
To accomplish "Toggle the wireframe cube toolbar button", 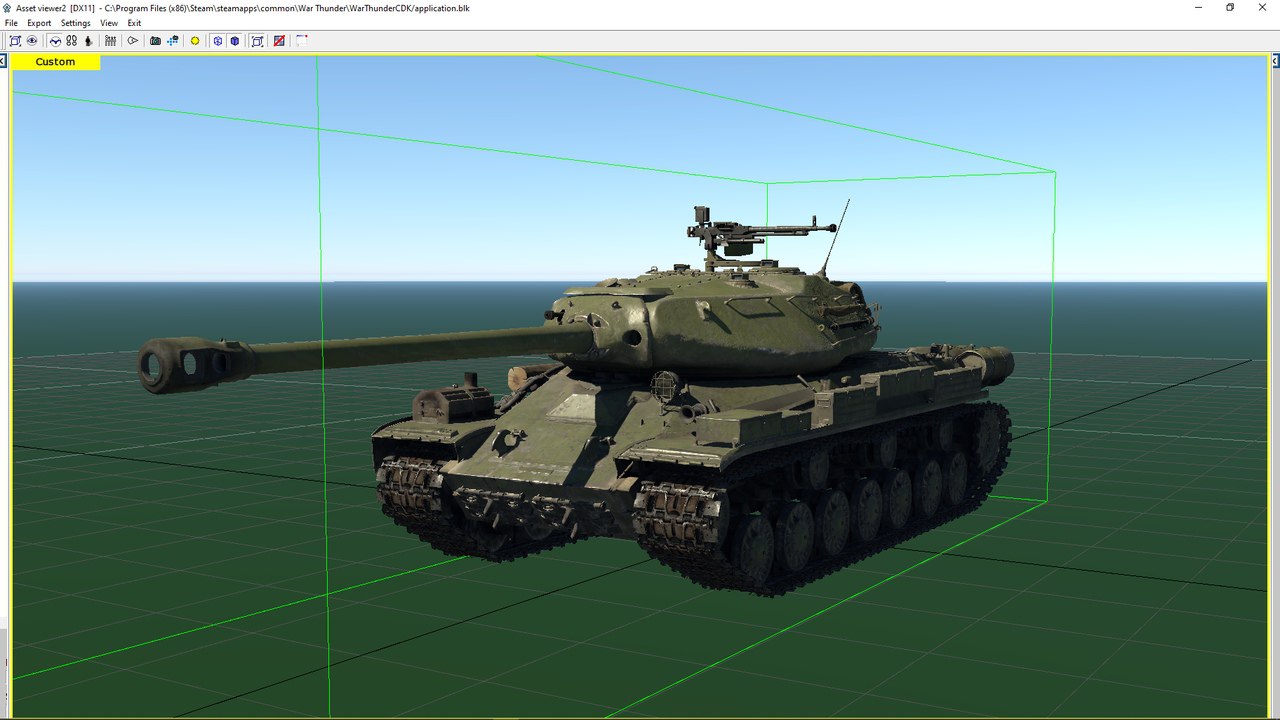I will point(218,41).
